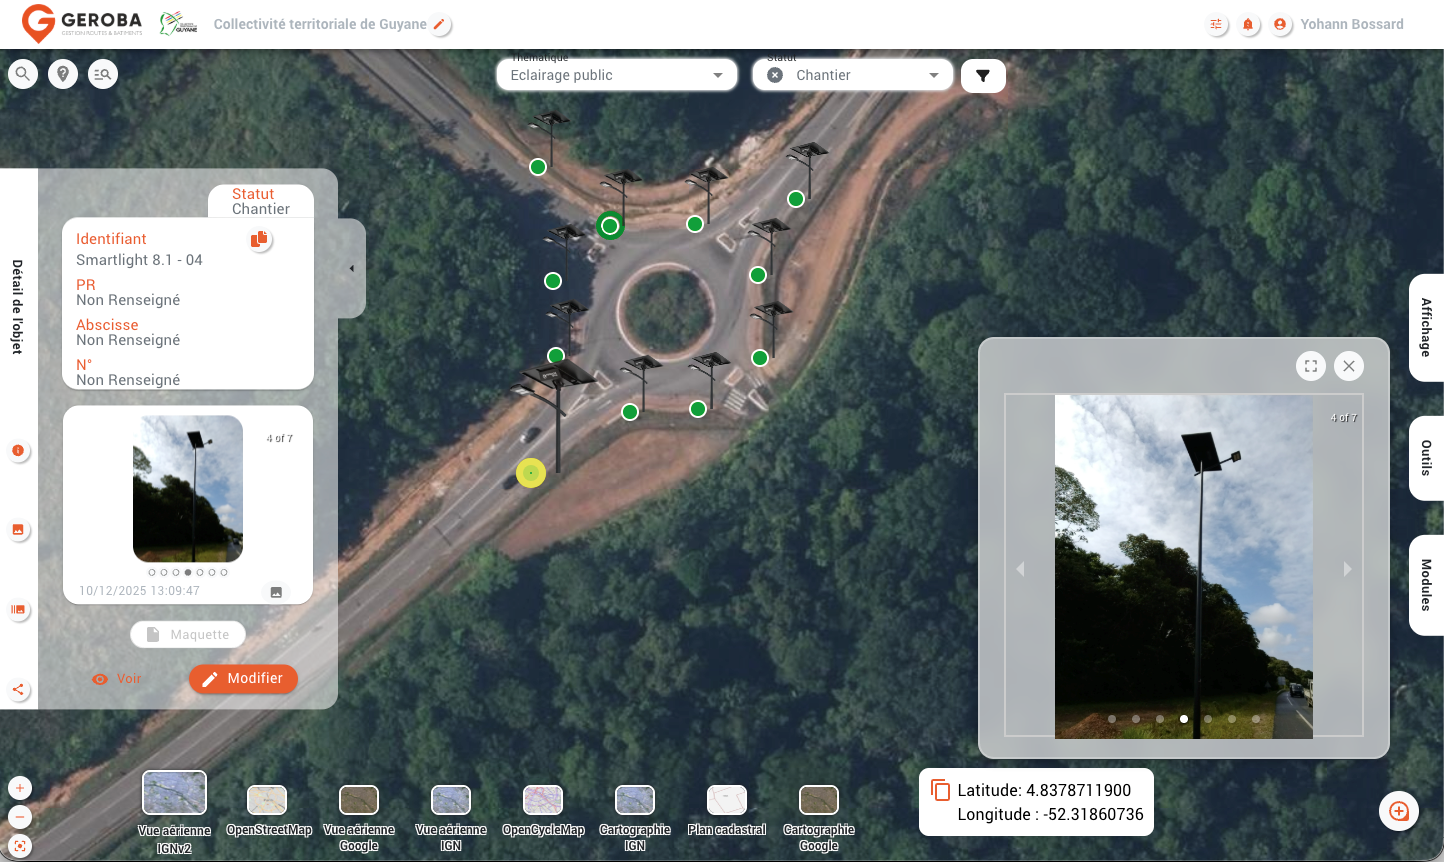Viewport: 1444px width, 862px height.
Task: Switch basemap to OpenStreetMap
Action: click(266, 800)
